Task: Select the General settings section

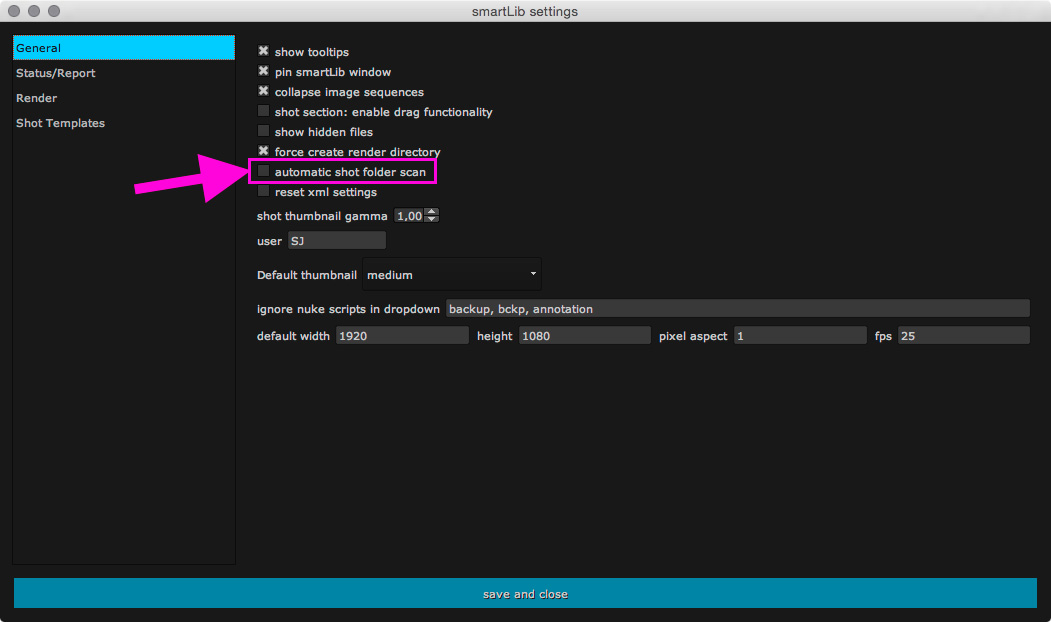Action: click(123, 48)
